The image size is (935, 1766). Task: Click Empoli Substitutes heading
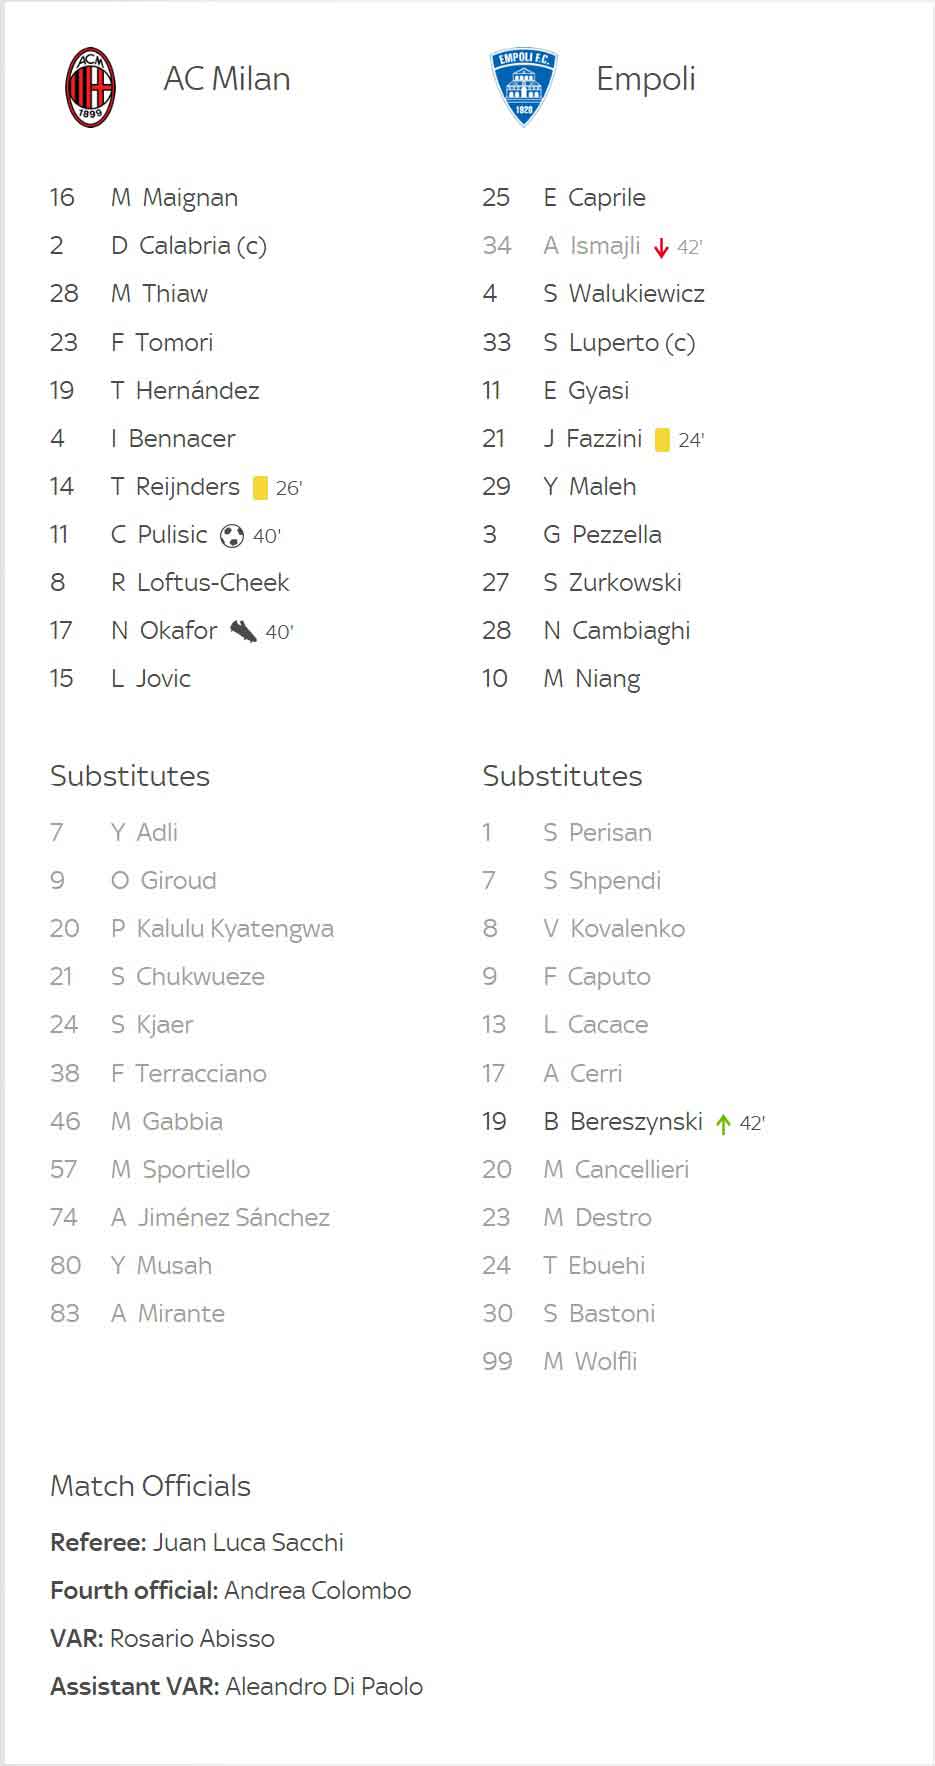click(x=562, y=776)
